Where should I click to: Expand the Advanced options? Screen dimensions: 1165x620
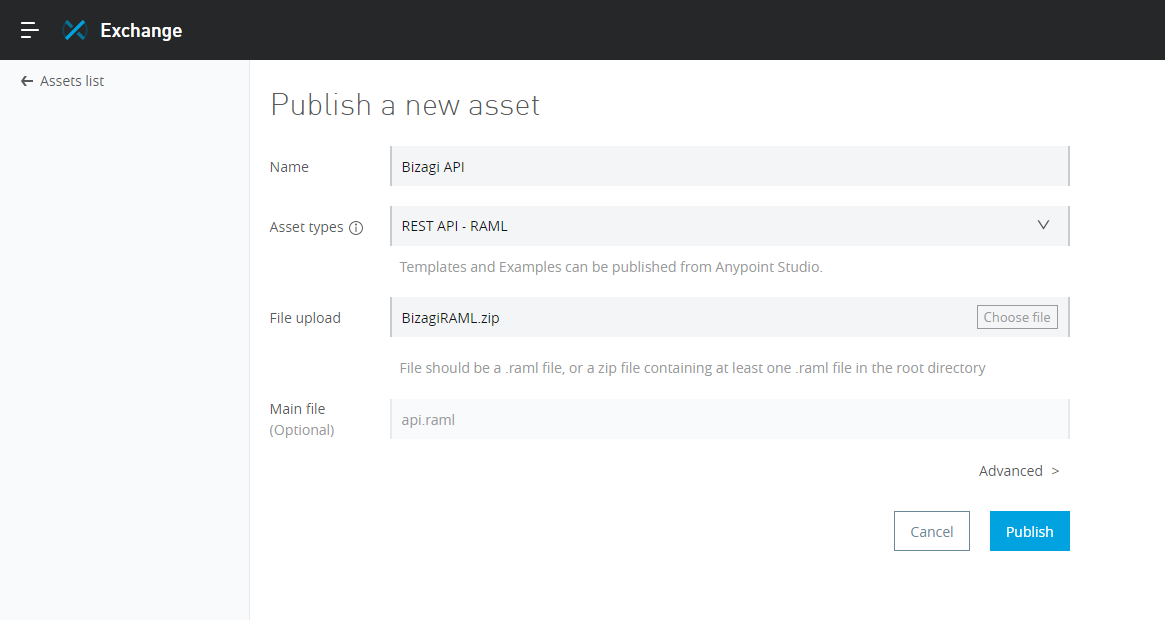(x=1019, y=471)
